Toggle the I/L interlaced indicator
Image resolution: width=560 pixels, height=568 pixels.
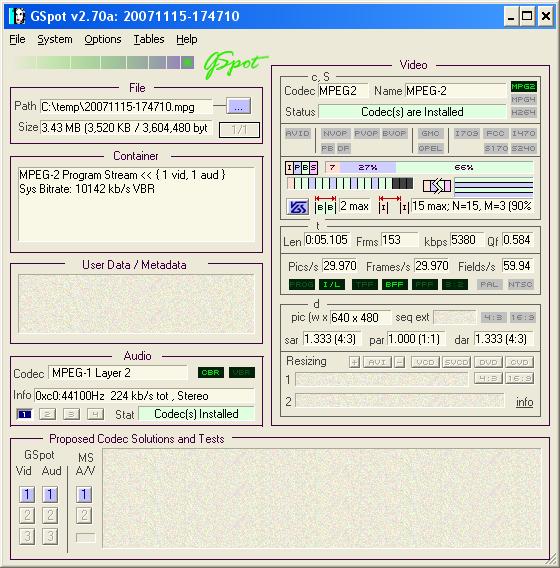[x=331, y=284]
